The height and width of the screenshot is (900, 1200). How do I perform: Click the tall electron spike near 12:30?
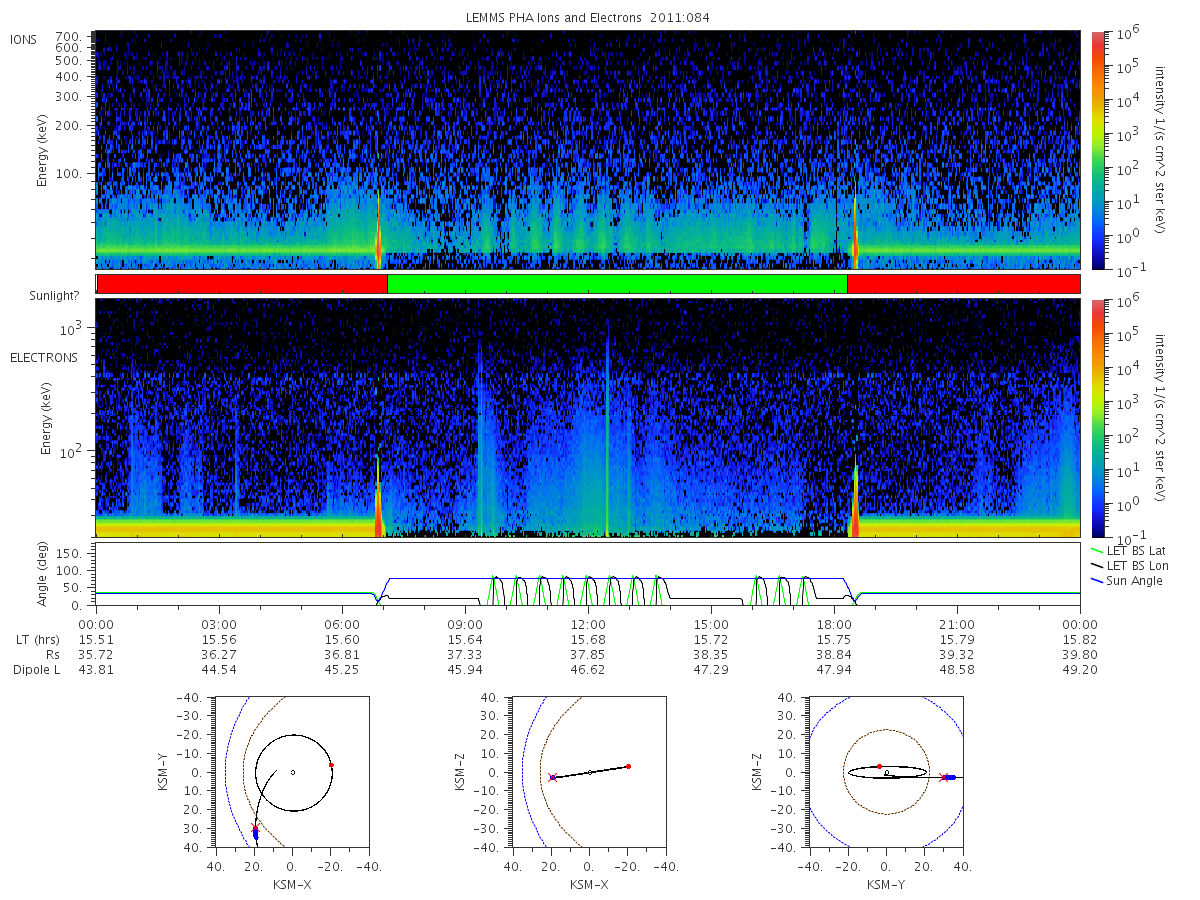pyautogui.click(x=607, y=430)
